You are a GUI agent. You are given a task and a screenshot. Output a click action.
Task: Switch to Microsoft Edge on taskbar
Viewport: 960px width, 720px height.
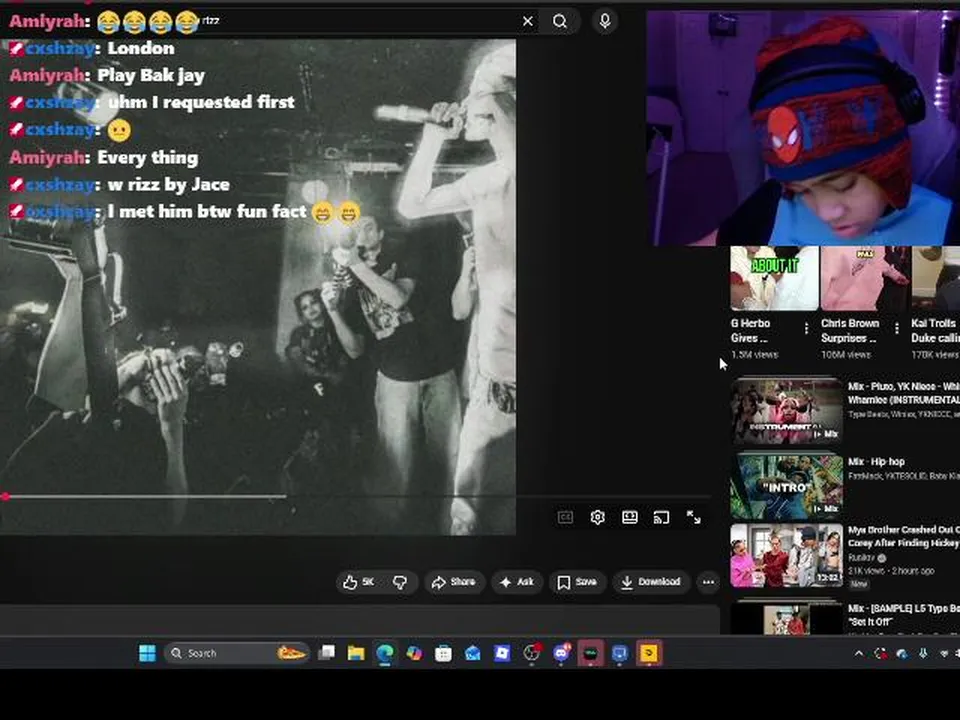tap(384, 653)
